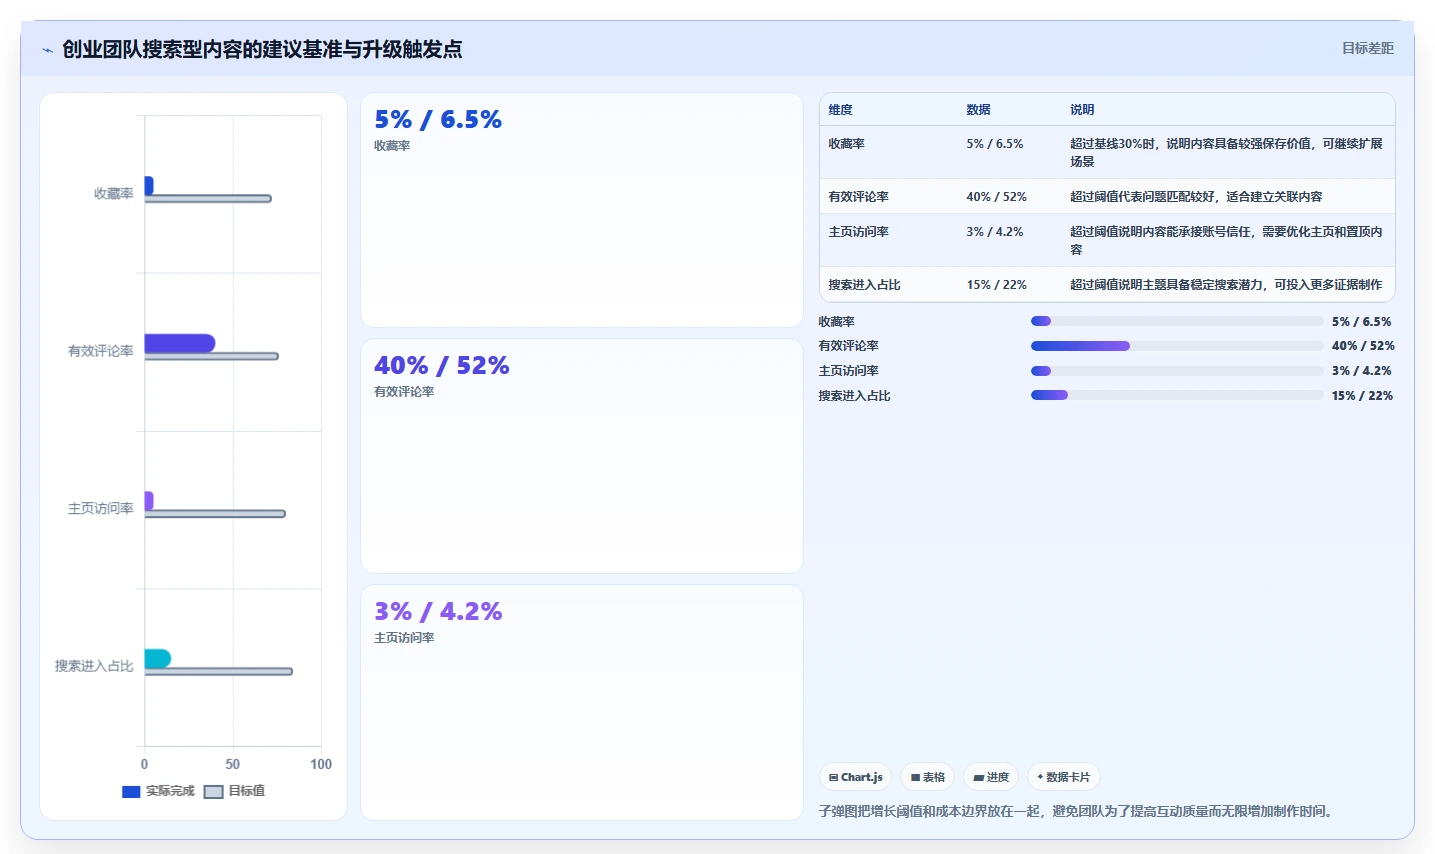Select the 进度 tag chip
The width and height of the screenshot is (1435, 854).
click(991, 777)
